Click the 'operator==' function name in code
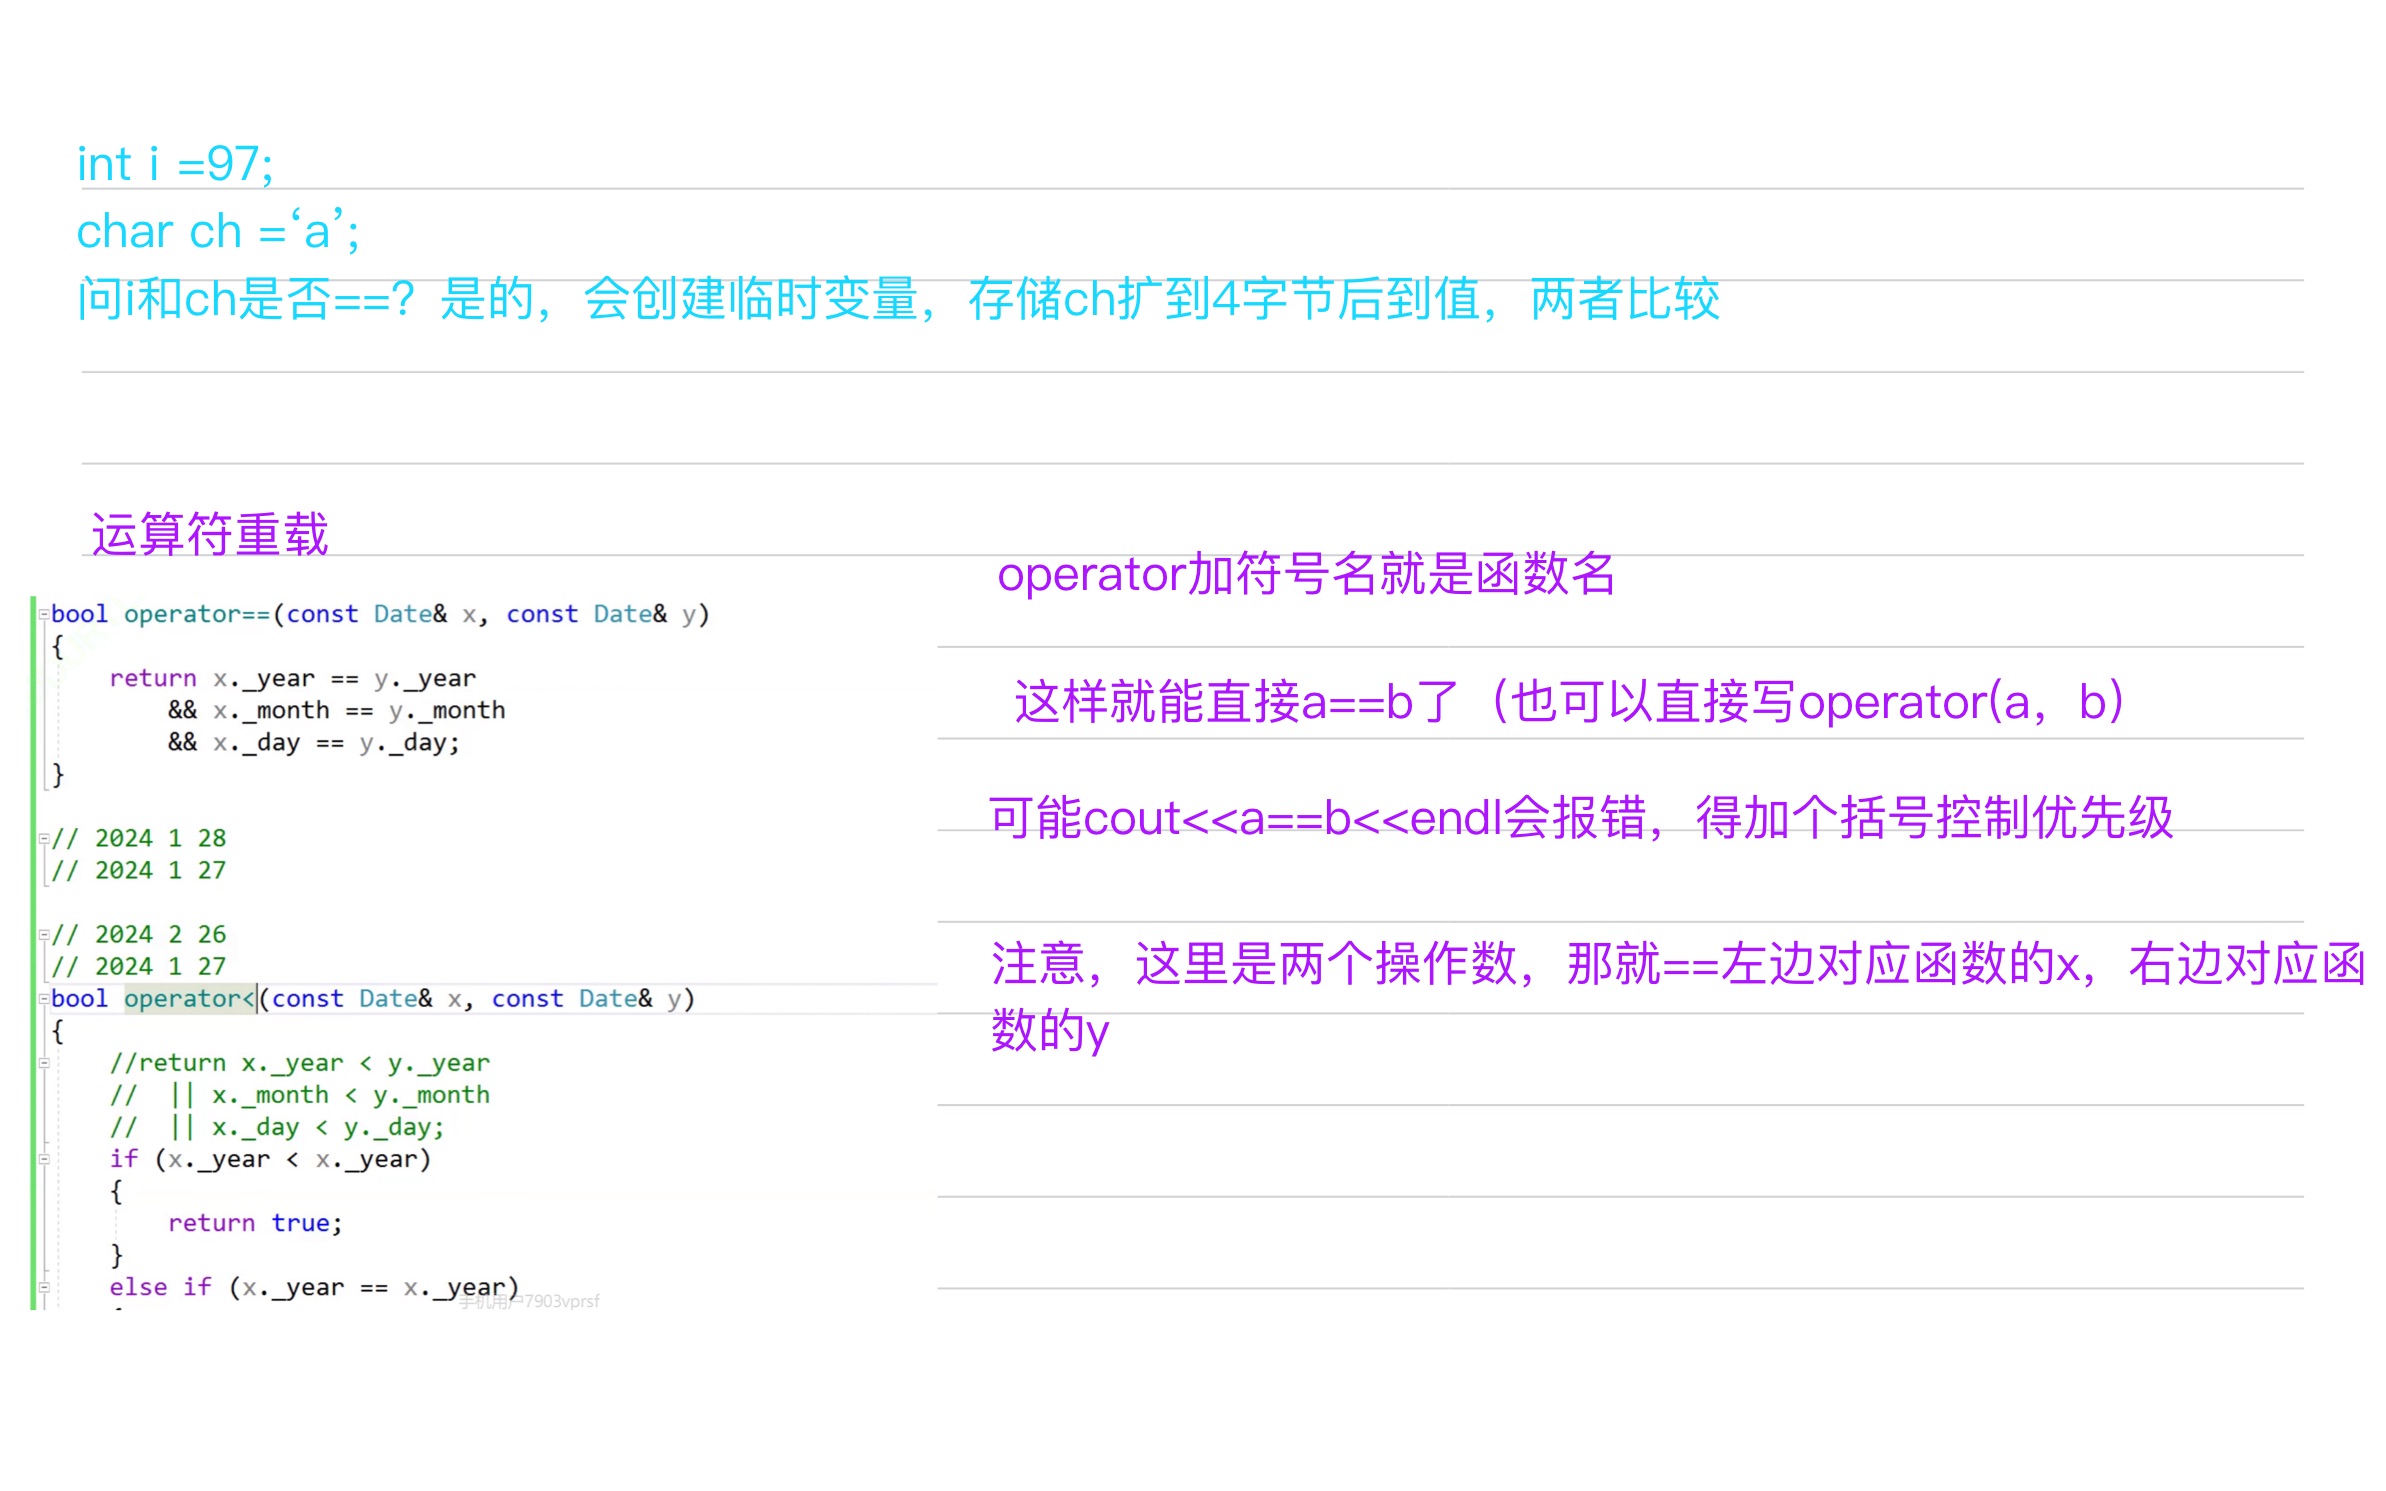The image size is (2386, 1491). click(197, 614)
